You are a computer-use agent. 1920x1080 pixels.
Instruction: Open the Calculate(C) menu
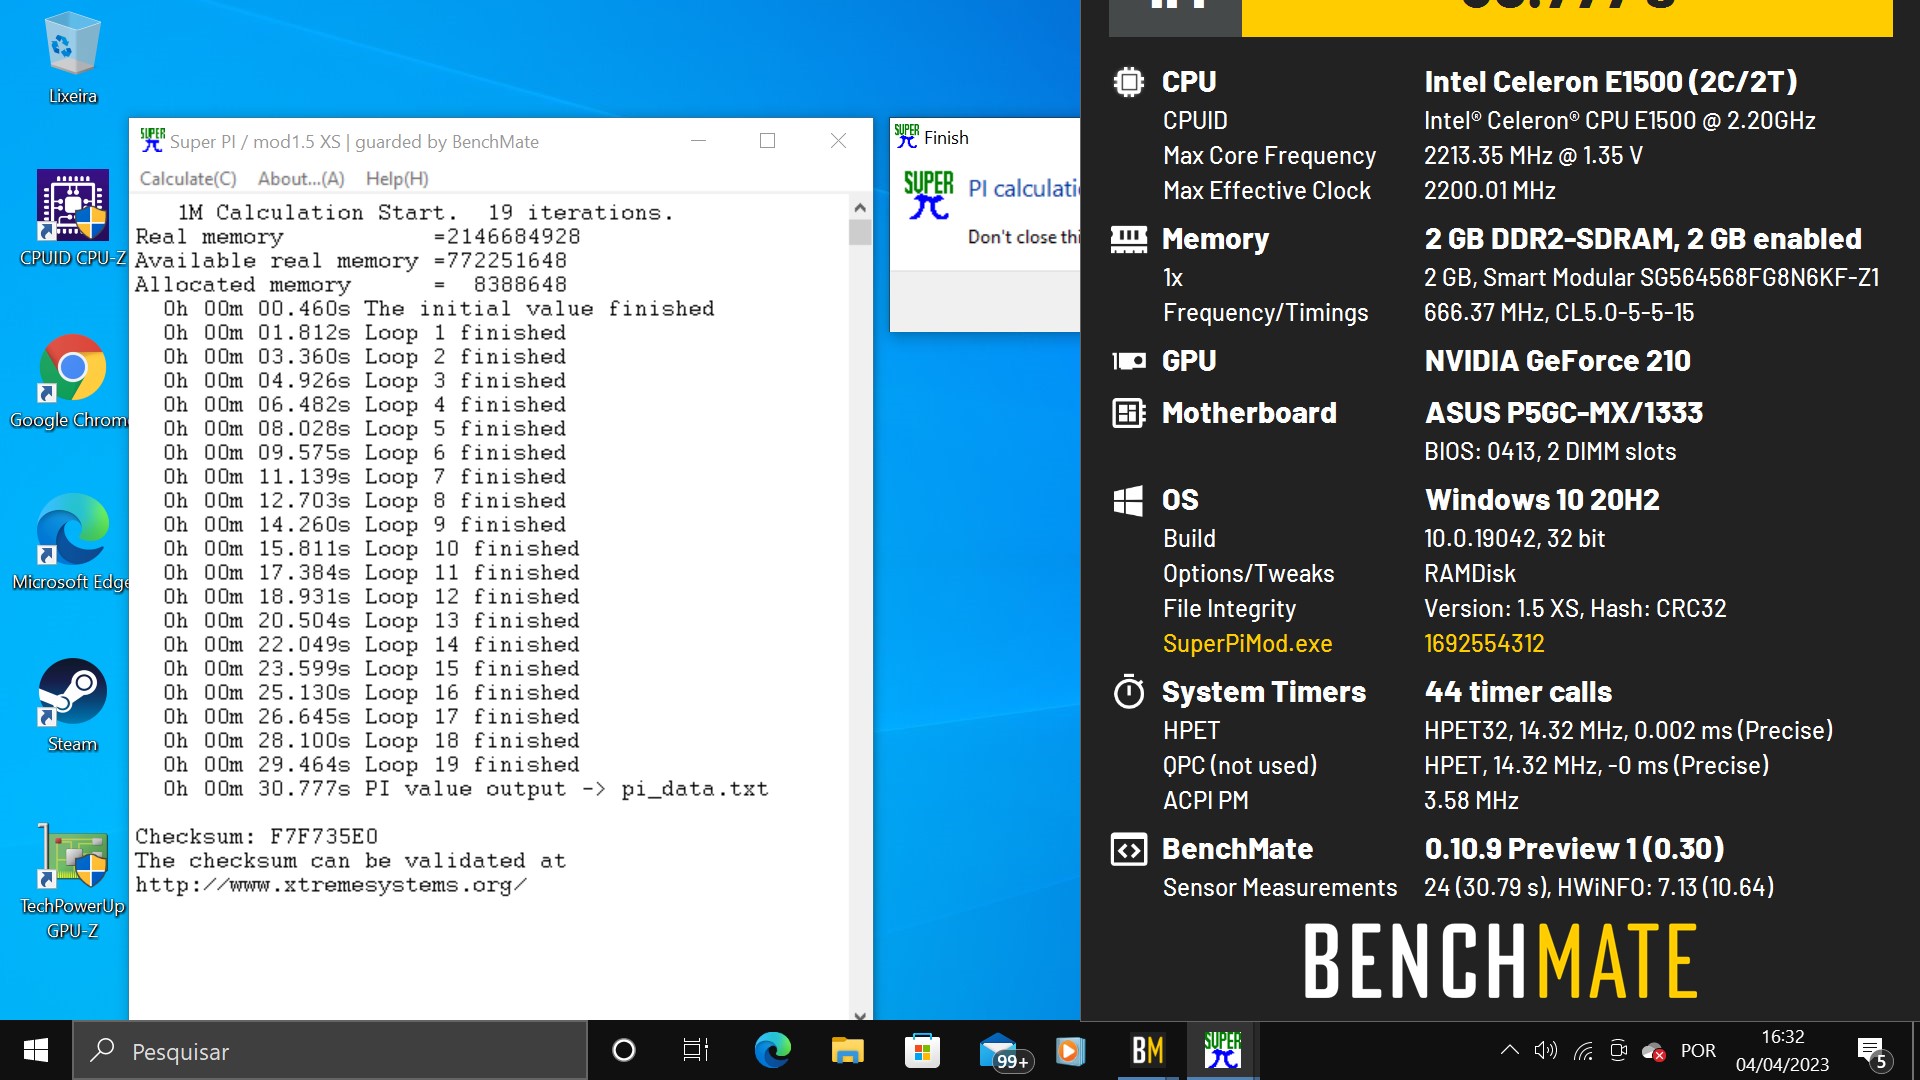point(188,178)
